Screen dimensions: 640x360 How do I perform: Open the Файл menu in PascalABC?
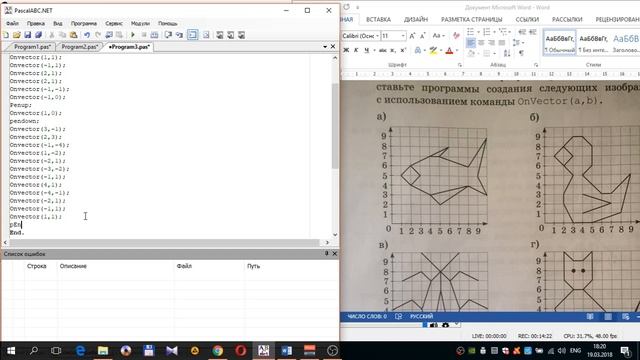point(12,23)
